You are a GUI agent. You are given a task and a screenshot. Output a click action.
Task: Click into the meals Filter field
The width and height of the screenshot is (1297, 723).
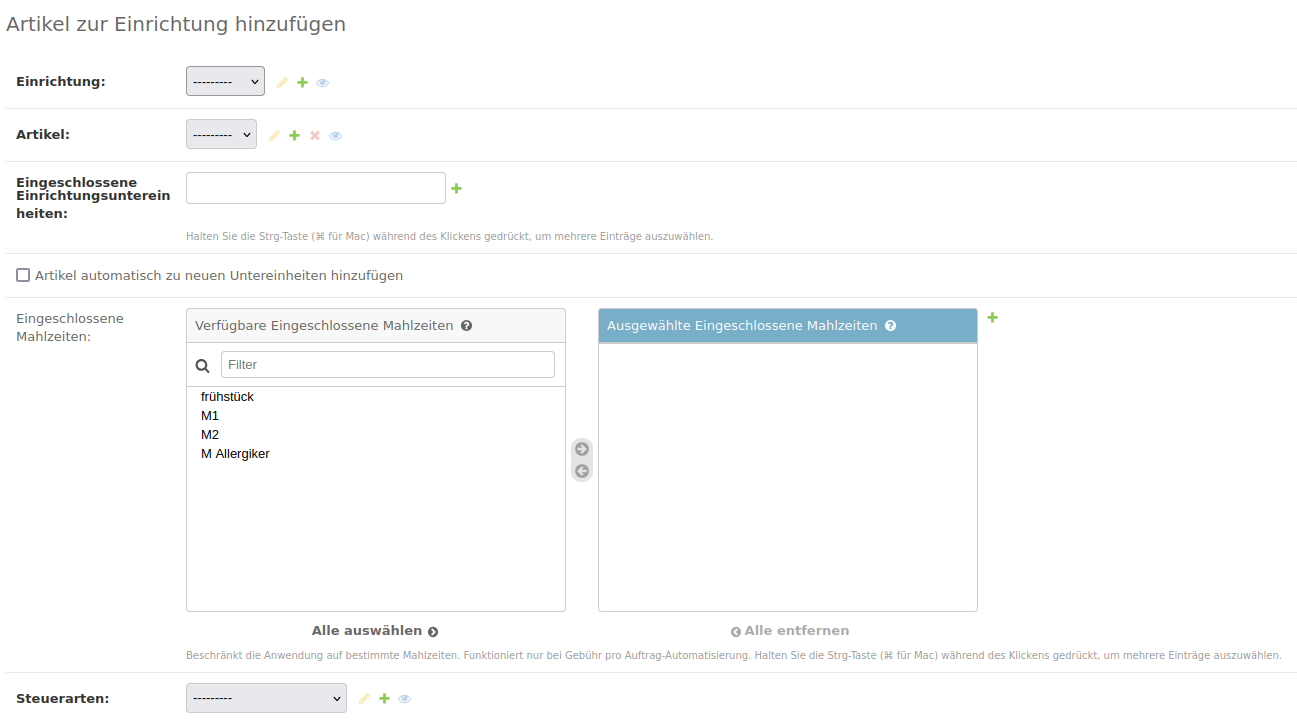(387, 365)
